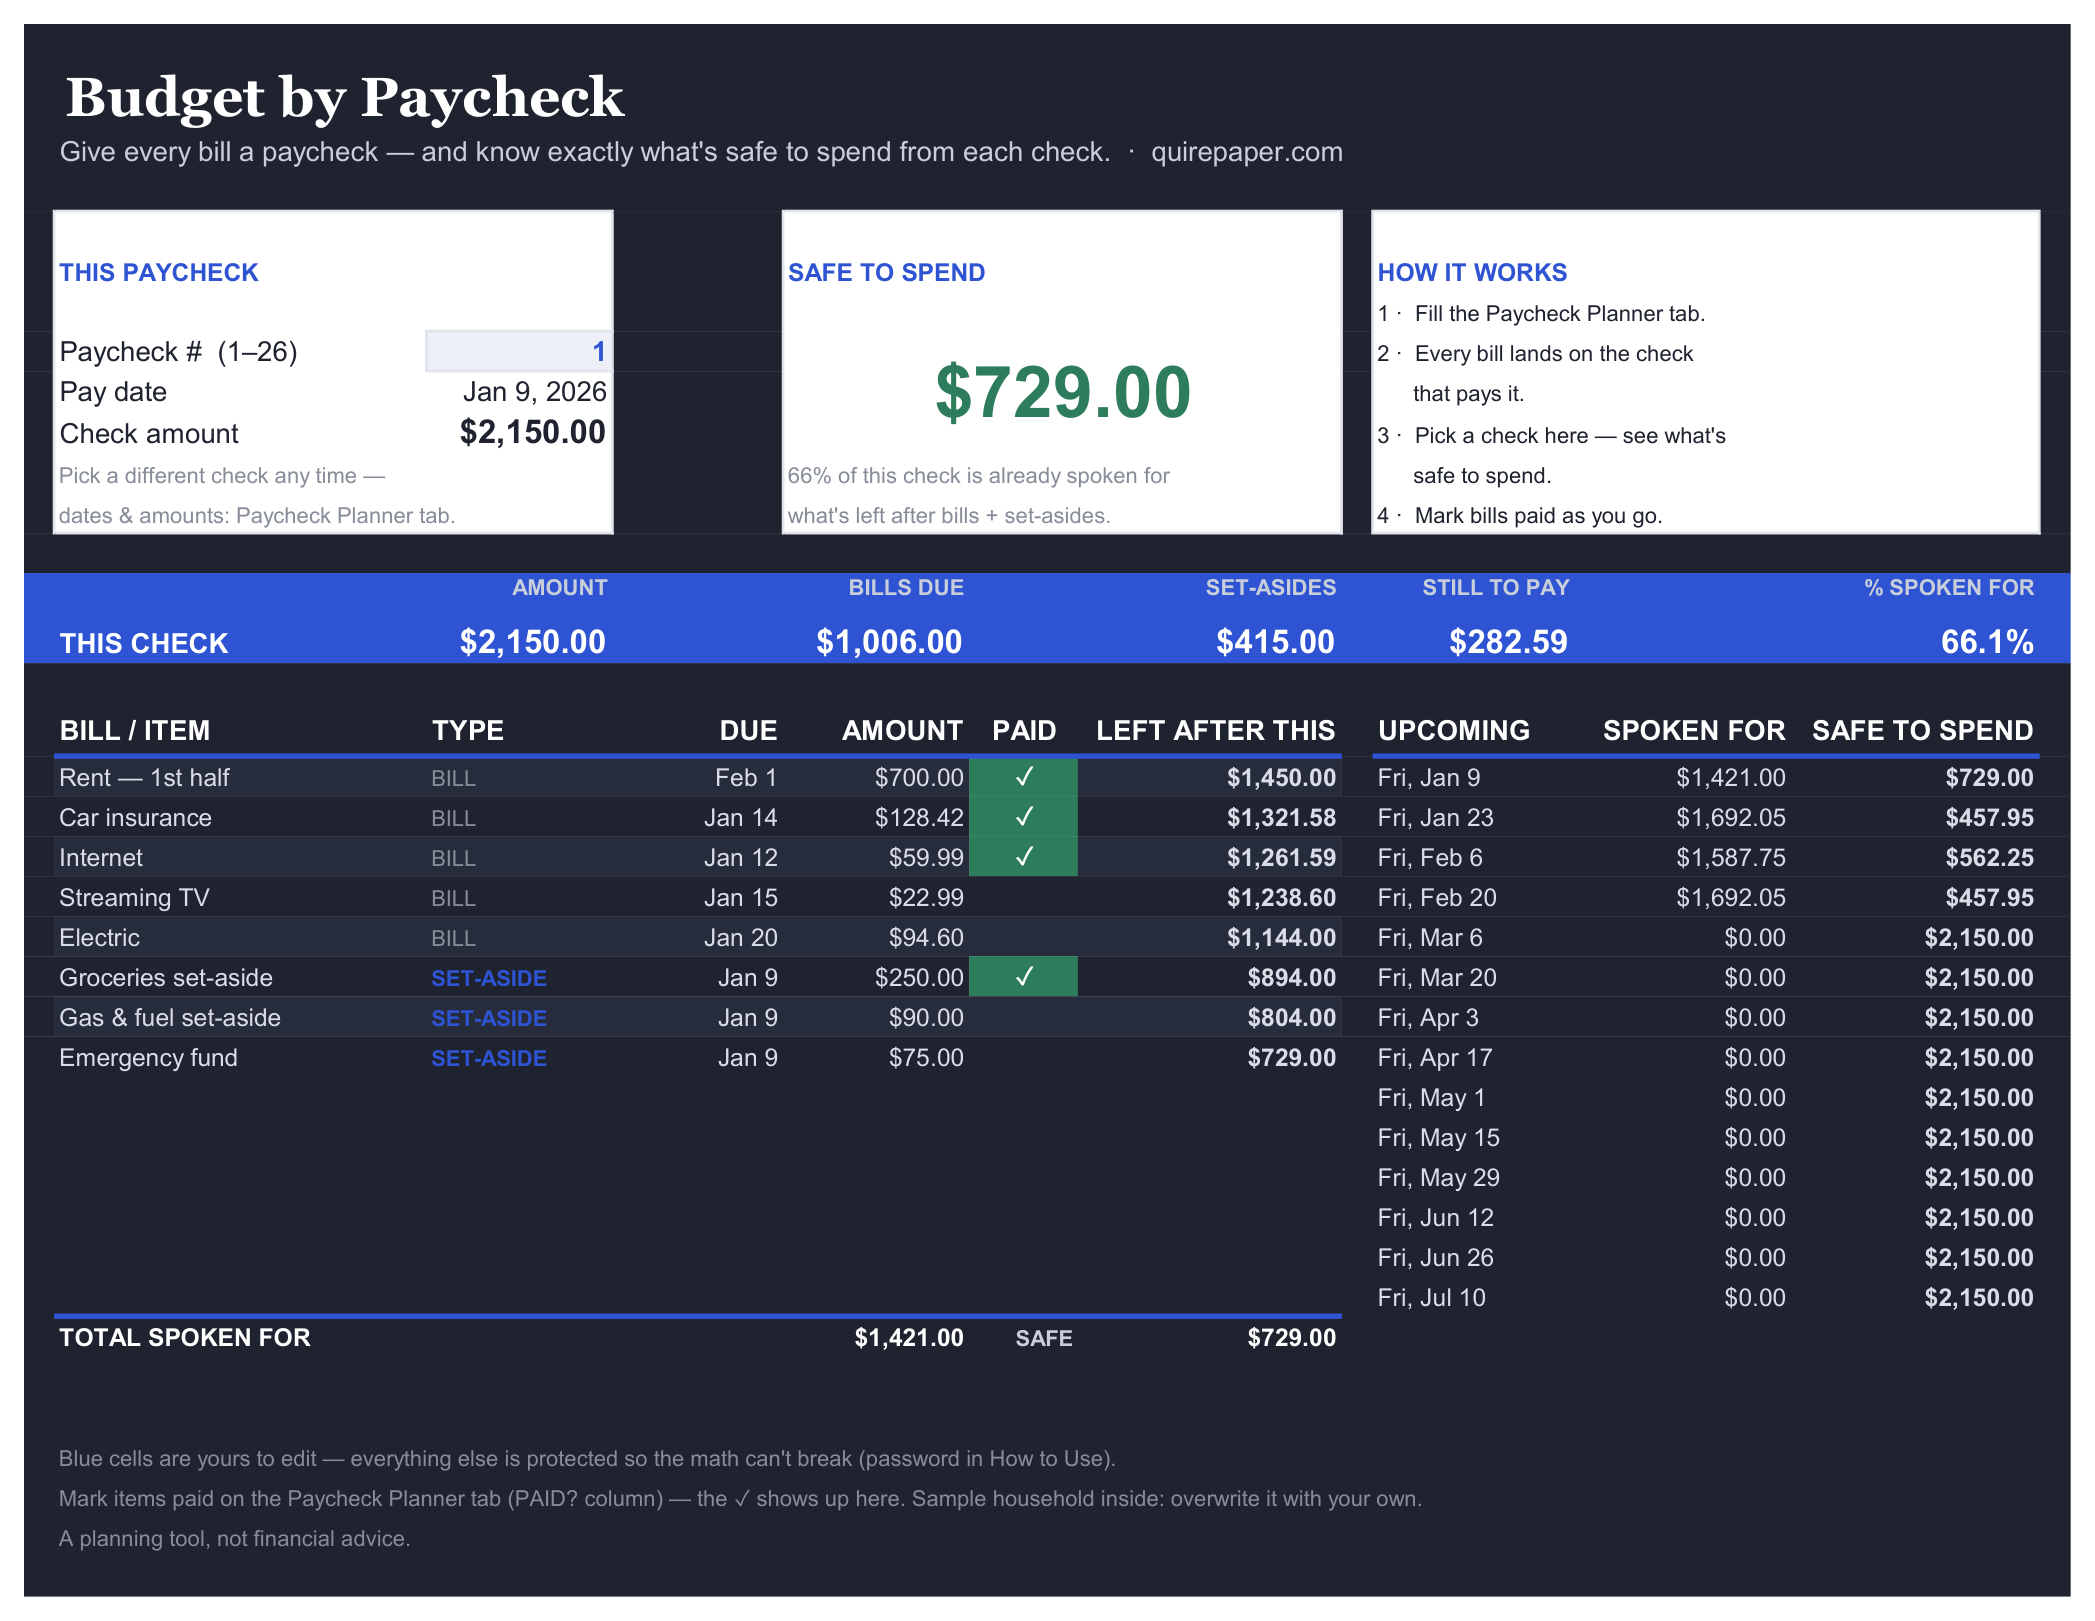Click the empty Paid cell for Streaming TV
This screenshot has height=1621, width=2095.
click(x=1023, y=897)
